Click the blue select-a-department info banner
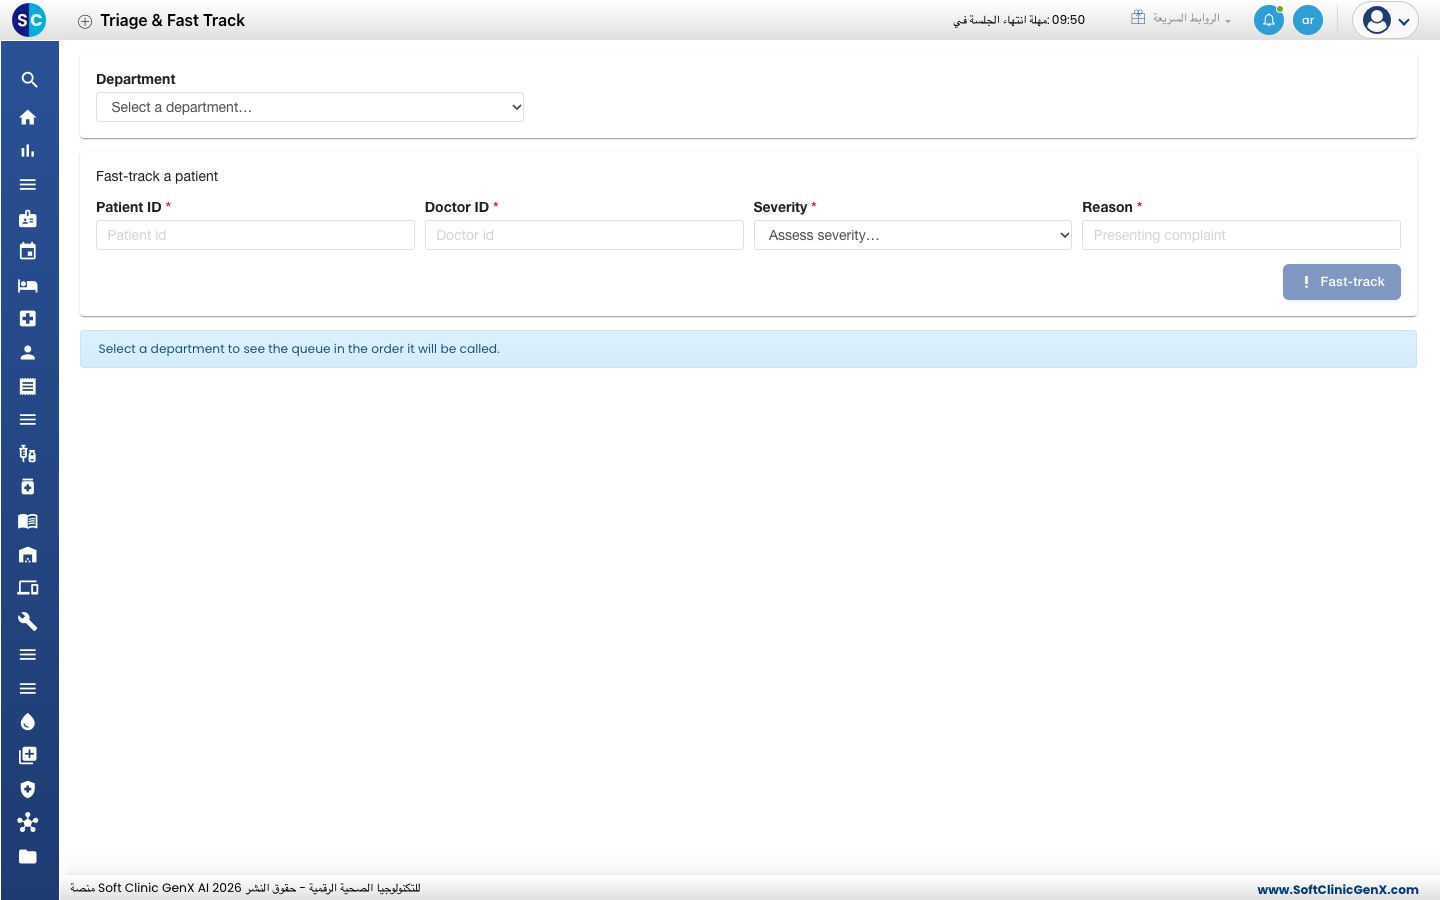Screen dimensions: 1440x900 (x=748, y=349)
